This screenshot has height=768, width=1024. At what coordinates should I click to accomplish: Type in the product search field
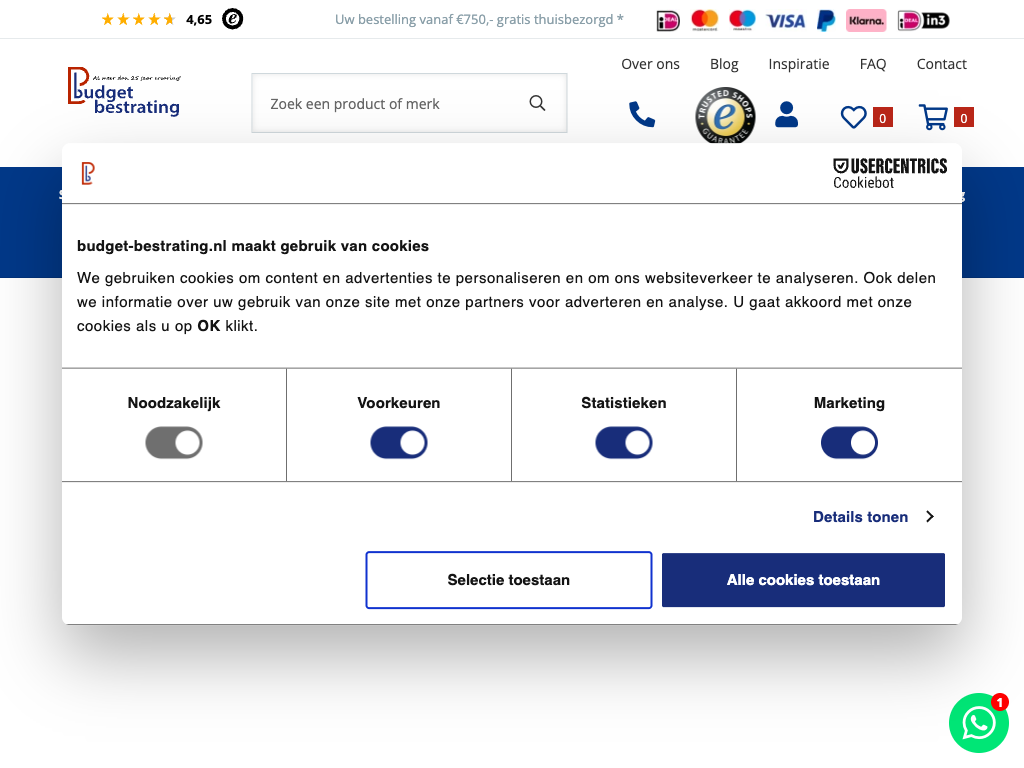click(390, 103)
